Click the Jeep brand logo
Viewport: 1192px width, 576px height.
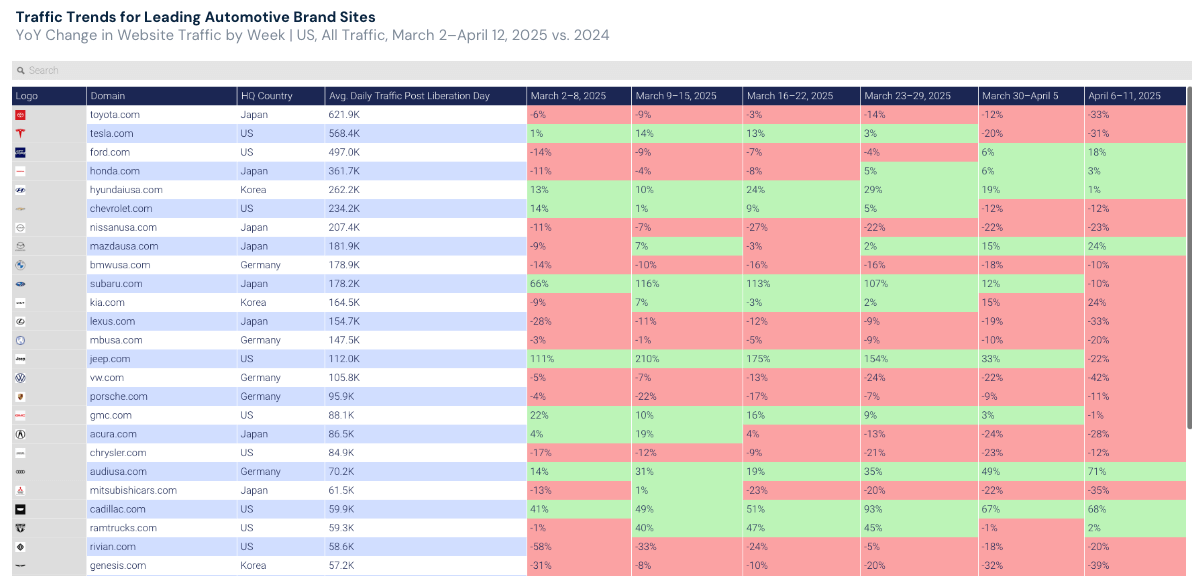22,358
